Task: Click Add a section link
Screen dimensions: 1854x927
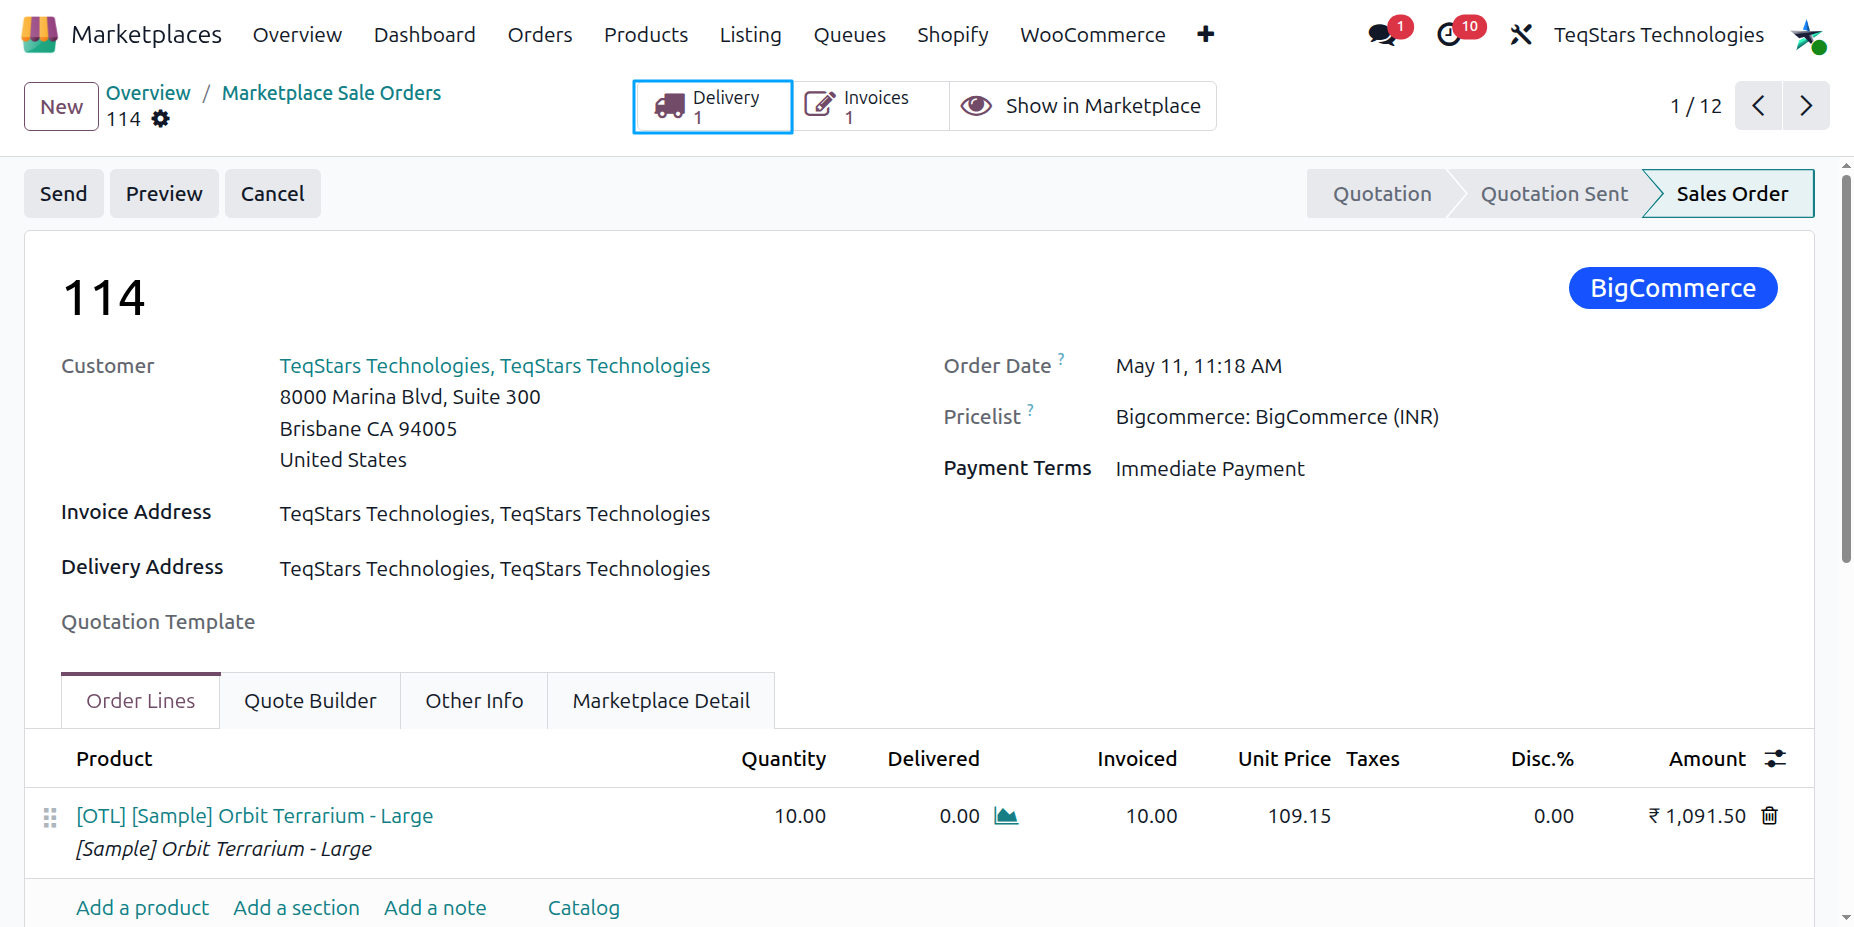Action: tap(296, 908)
